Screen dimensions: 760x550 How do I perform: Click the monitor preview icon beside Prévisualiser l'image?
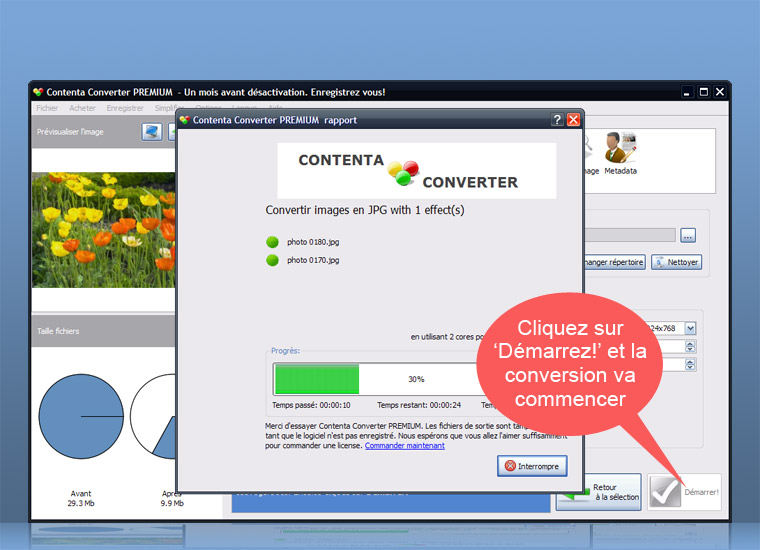152,131
